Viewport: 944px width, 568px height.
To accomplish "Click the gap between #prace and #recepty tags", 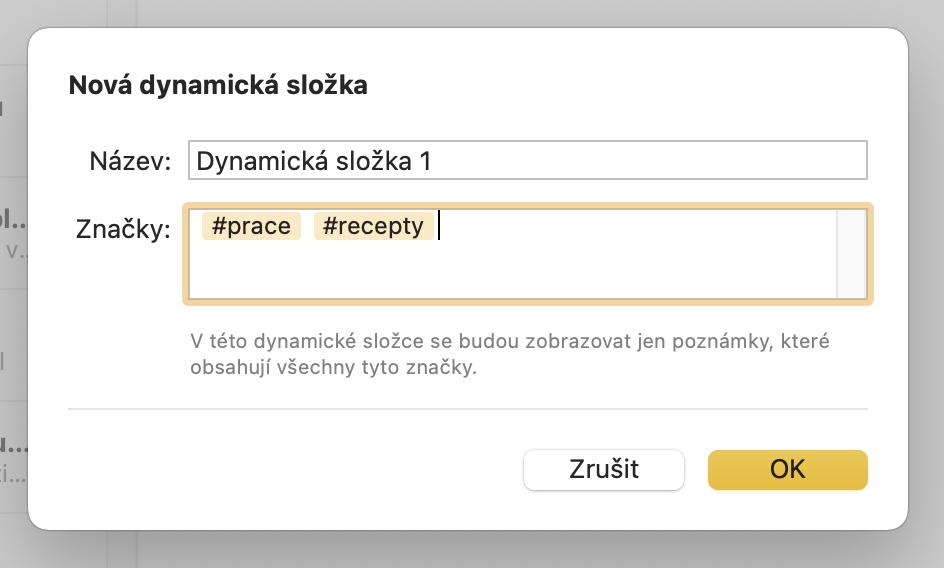I will coord(307,226).
